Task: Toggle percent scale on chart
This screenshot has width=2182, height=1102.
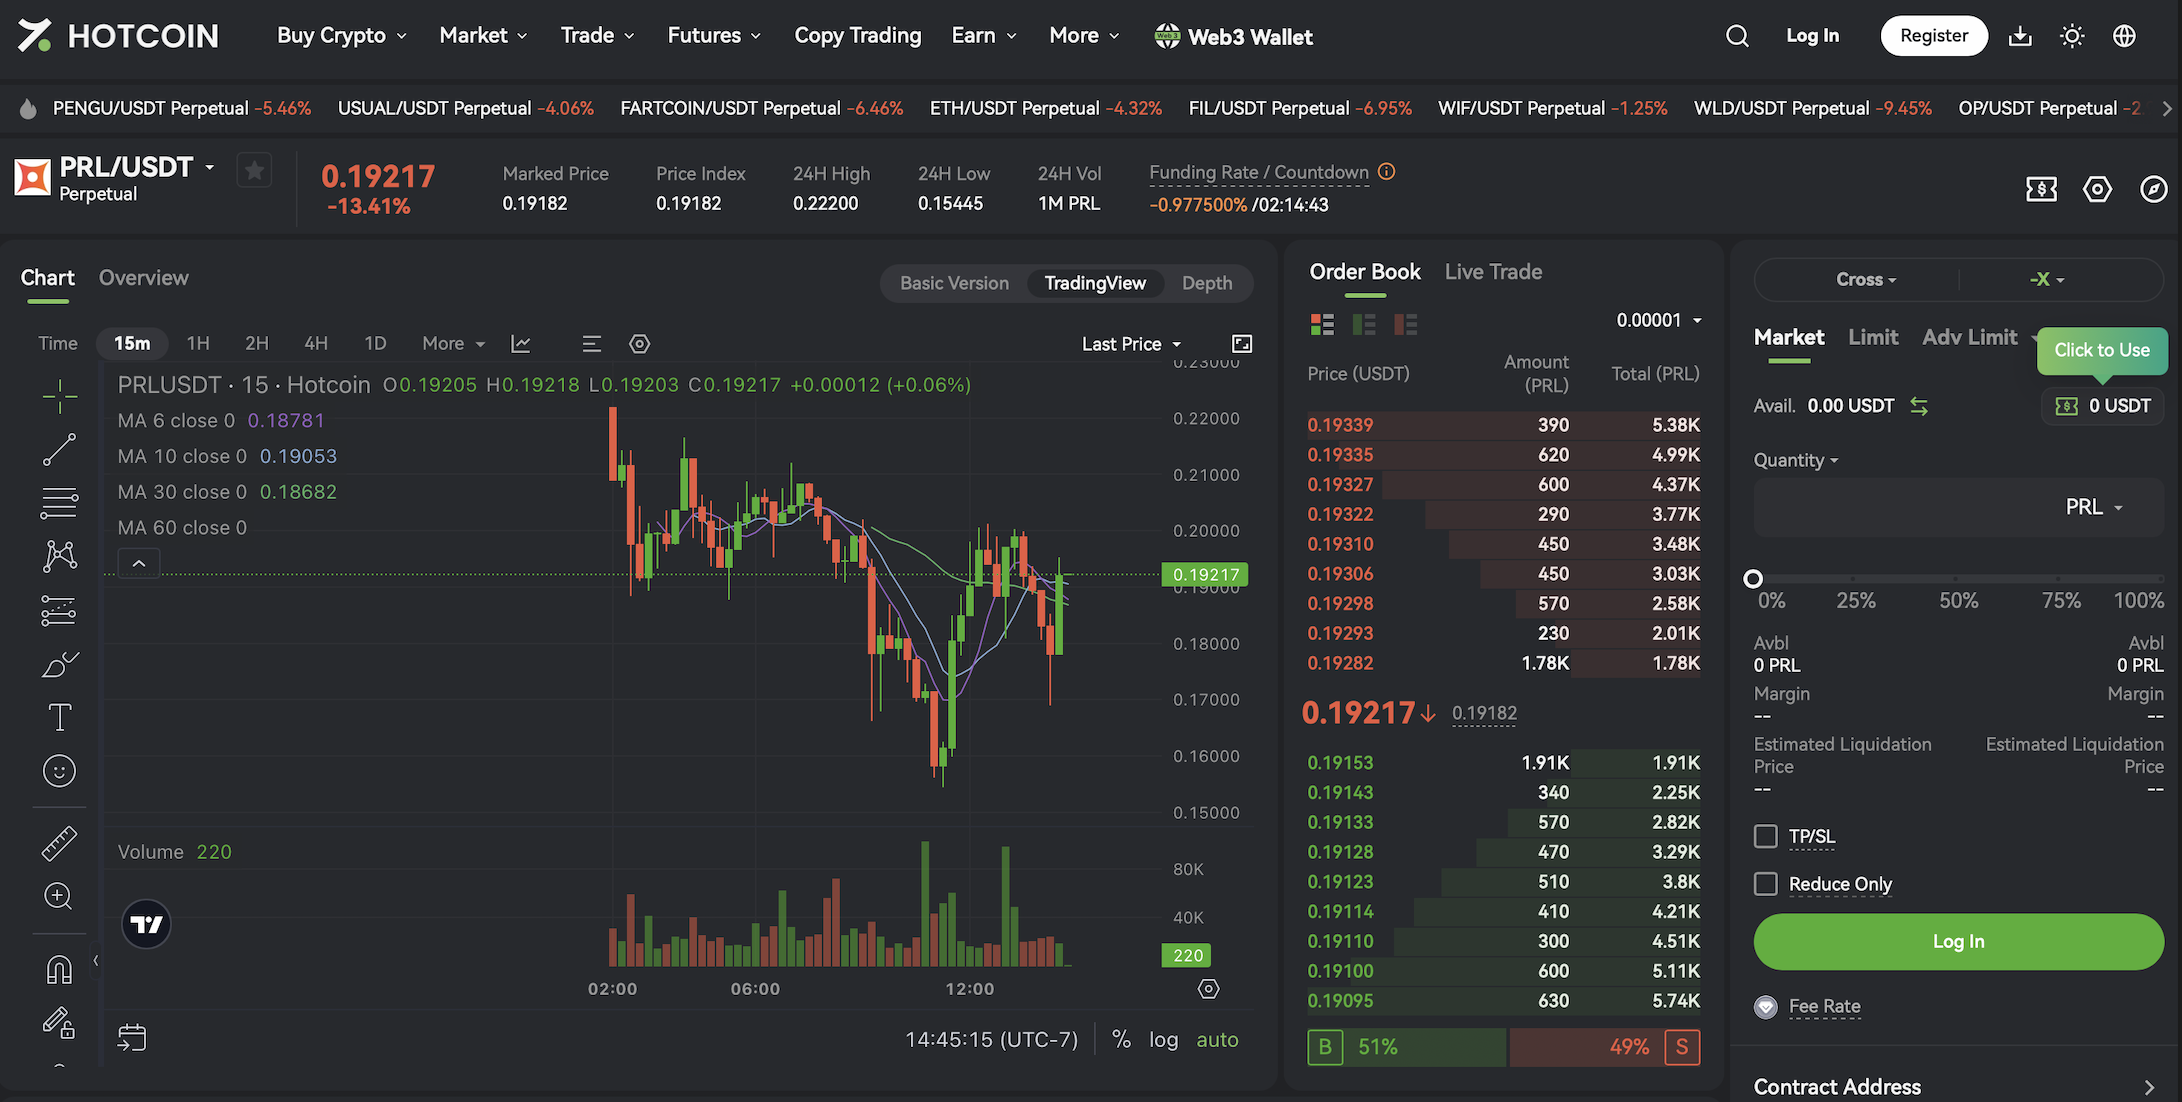Action: coord(1122,1040)
